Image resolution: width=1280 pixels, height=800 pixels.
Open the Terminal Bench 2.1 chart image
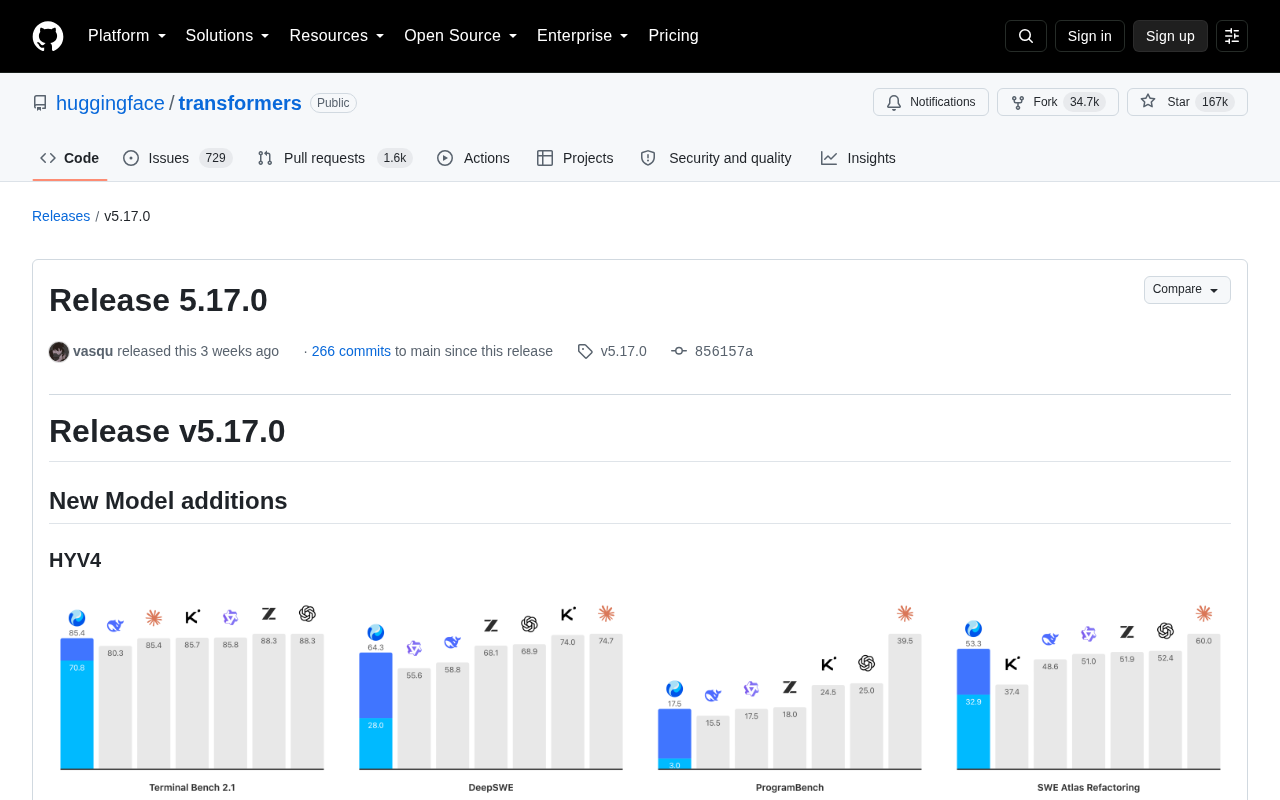(192, 700)
